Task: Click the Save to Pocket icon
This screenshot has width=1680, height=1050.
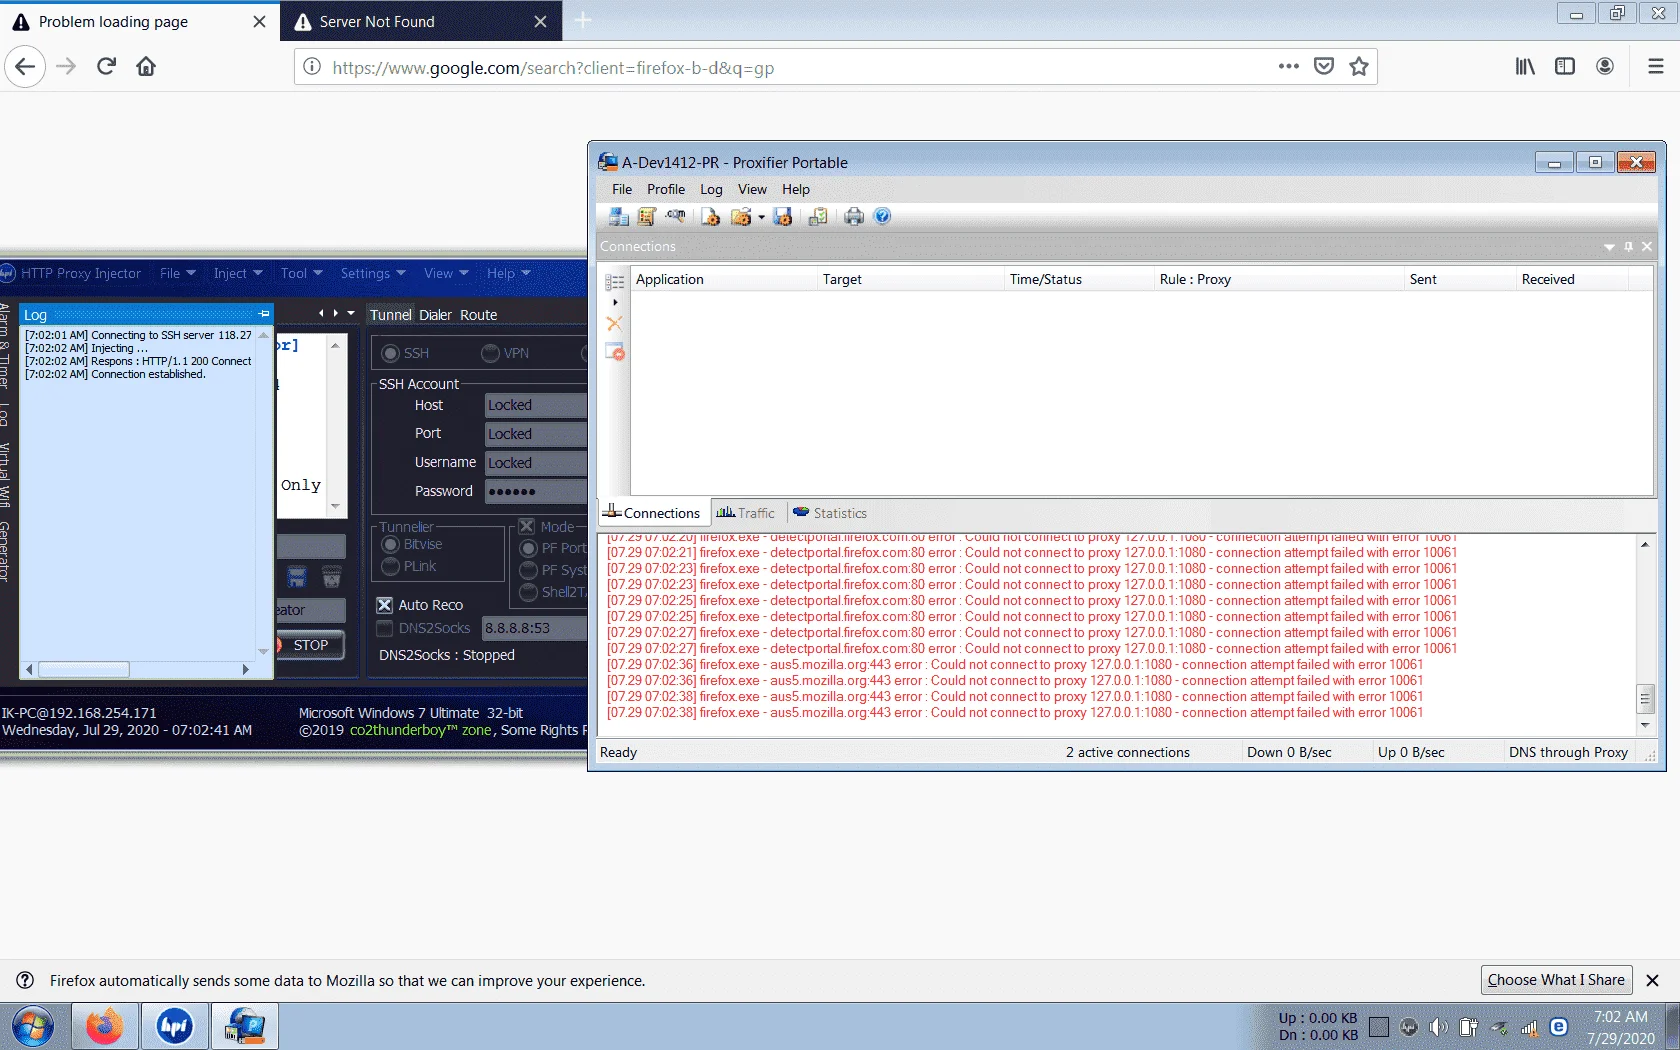Action: [x=1324, y=67]
